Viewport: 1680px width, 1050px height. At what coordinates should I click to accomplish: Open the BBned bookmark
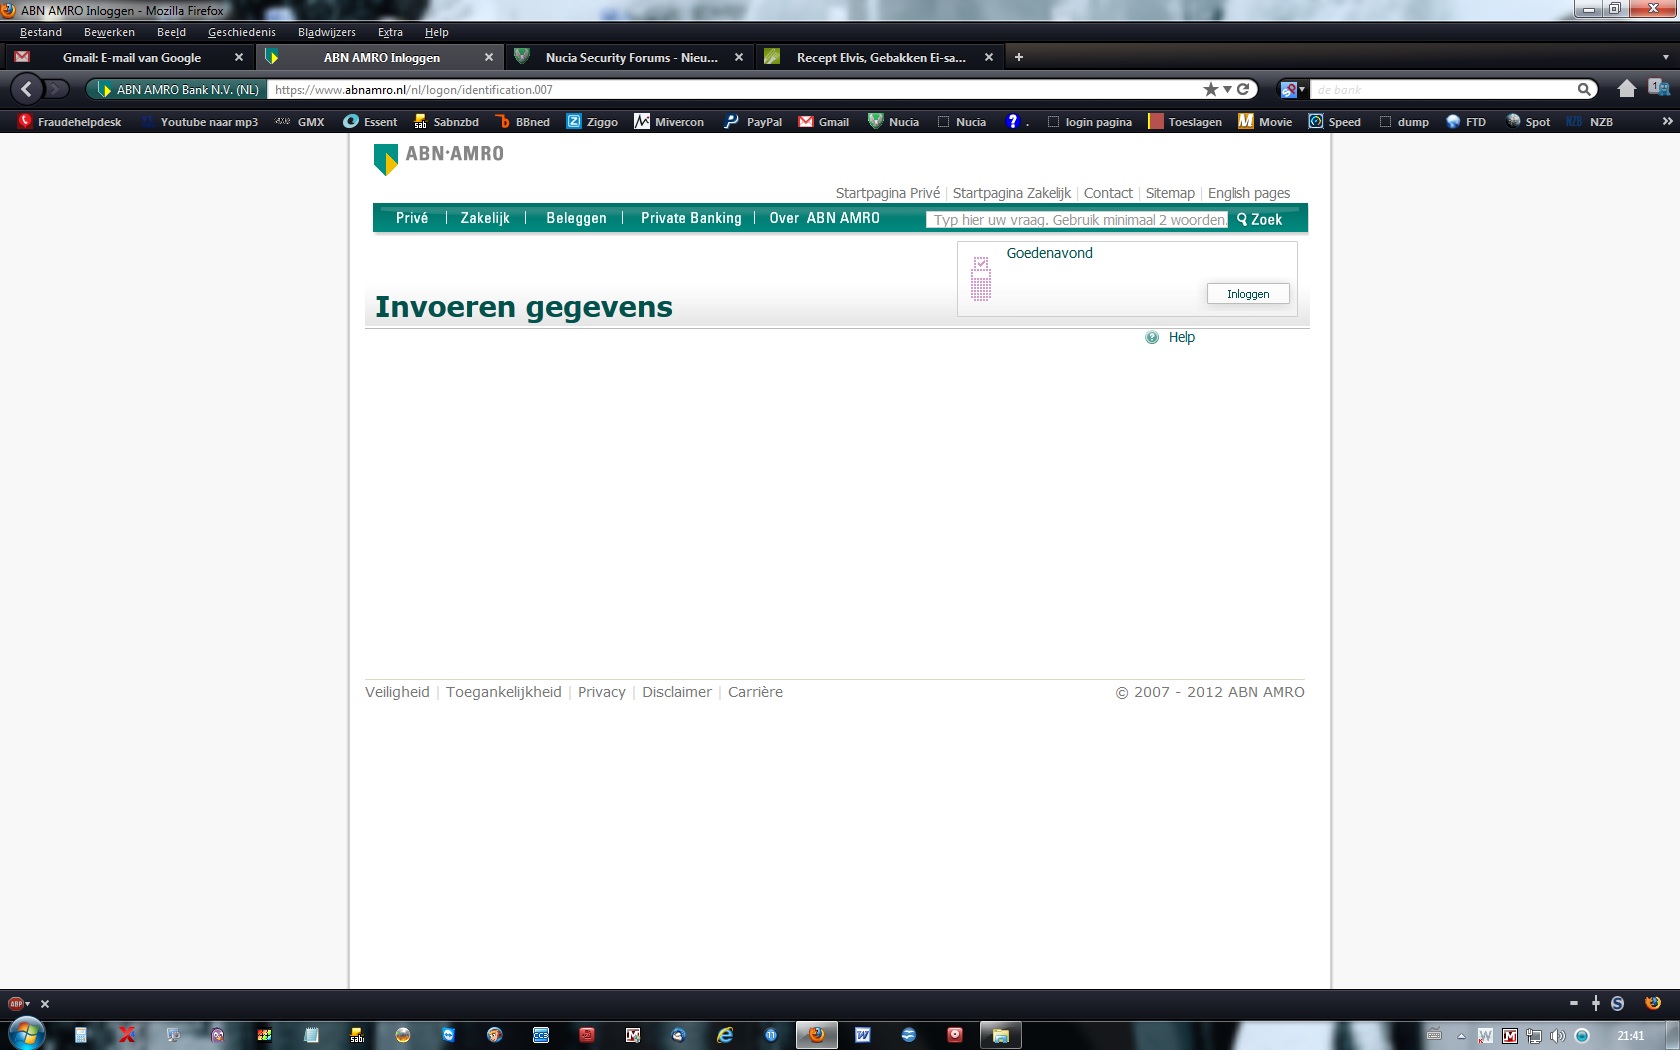tap(523, 122)
